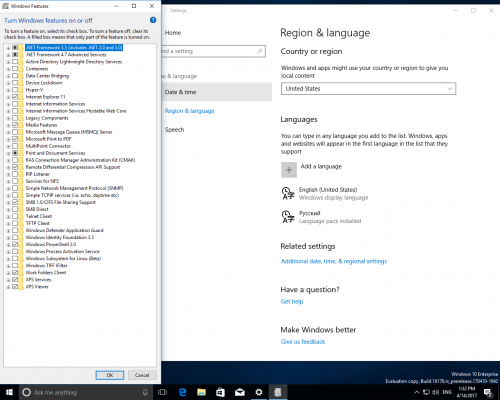The image size is (500, 400).
Task: Click the network icon in tray
Action: tap(426, 392)
